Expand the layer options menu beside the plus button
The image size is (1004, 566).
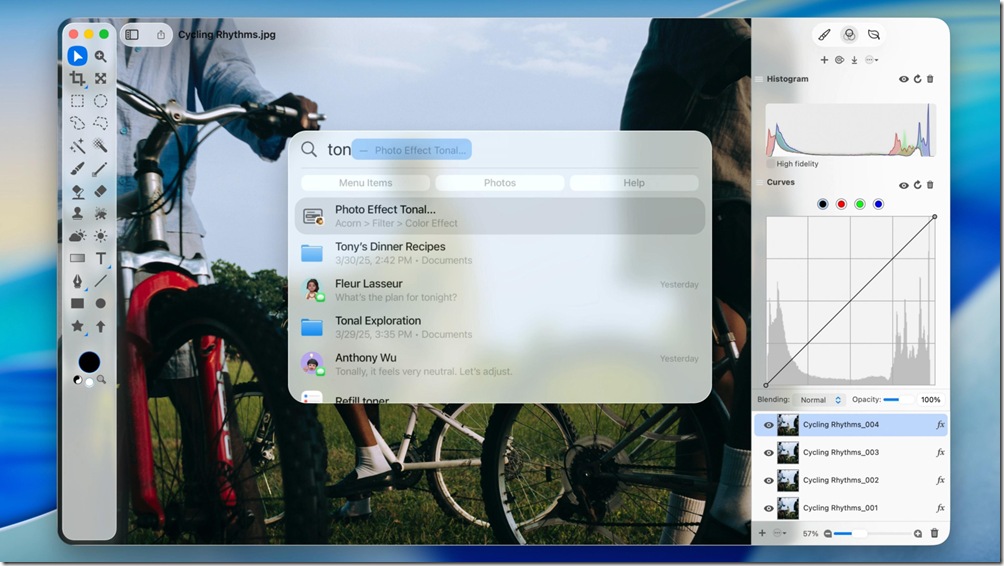(779, 534)
